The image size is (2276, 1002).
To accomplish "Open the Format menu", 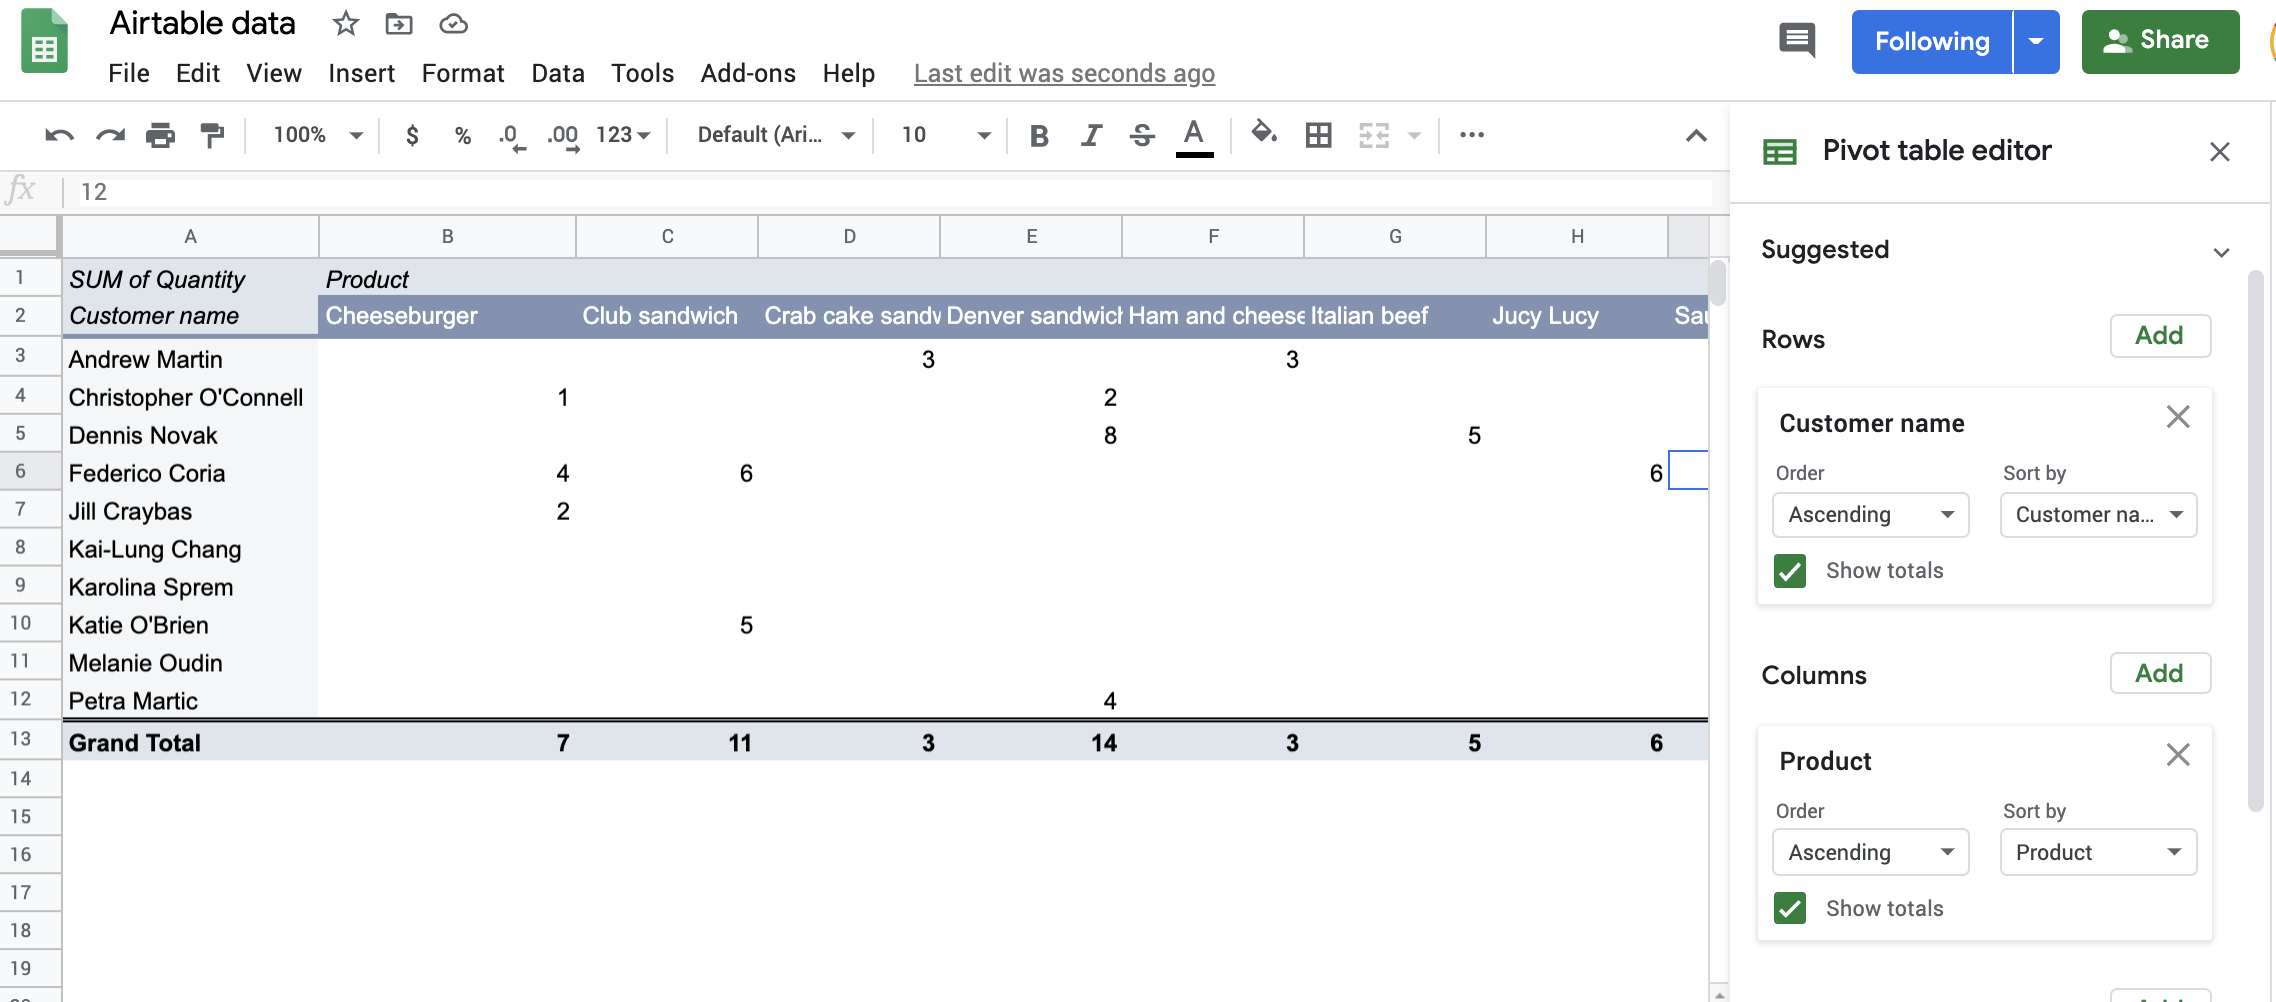I will click(463, 73).
